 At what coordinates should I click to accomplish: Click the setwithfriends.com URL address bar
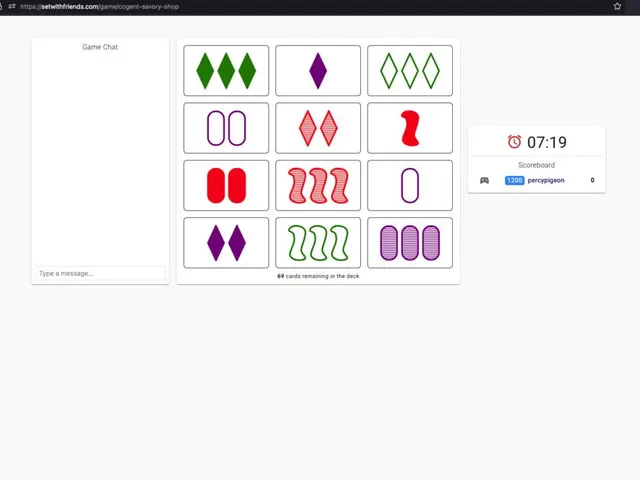click(100, 7)
